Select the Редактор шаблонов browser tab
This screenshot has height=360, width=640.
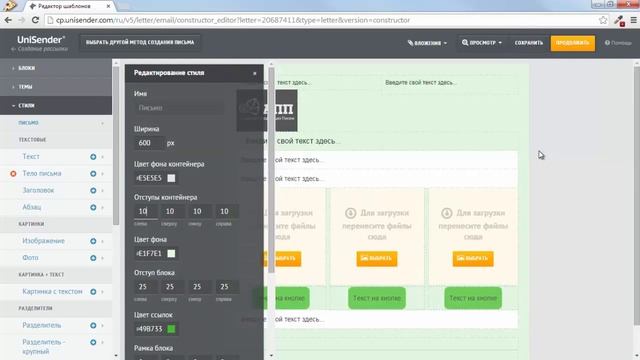tap(69, 6)
